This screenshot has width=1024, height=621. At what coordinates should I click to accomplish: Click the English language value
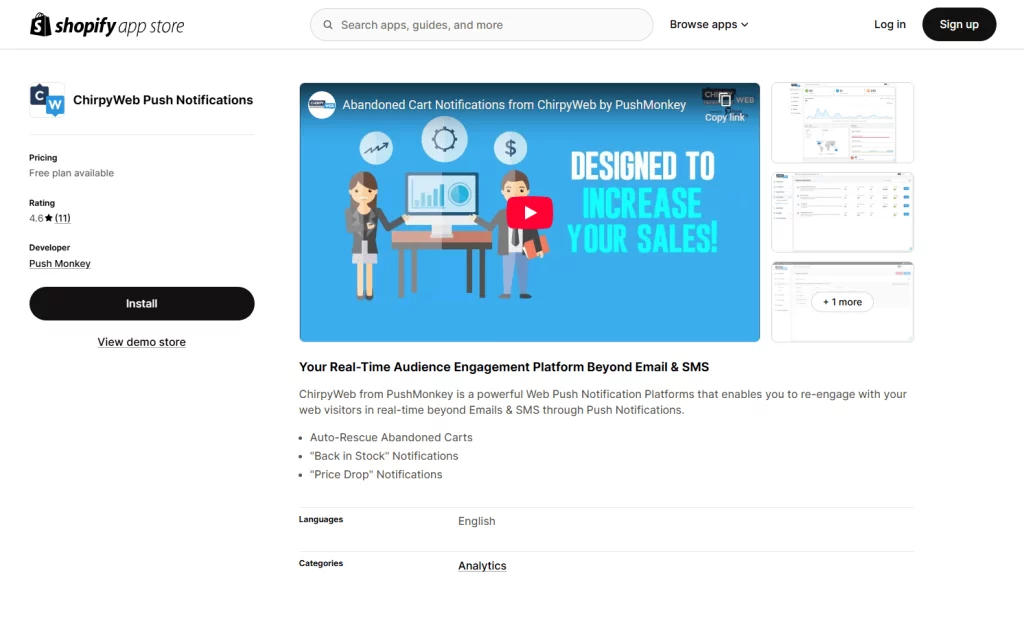coord(477,521)
